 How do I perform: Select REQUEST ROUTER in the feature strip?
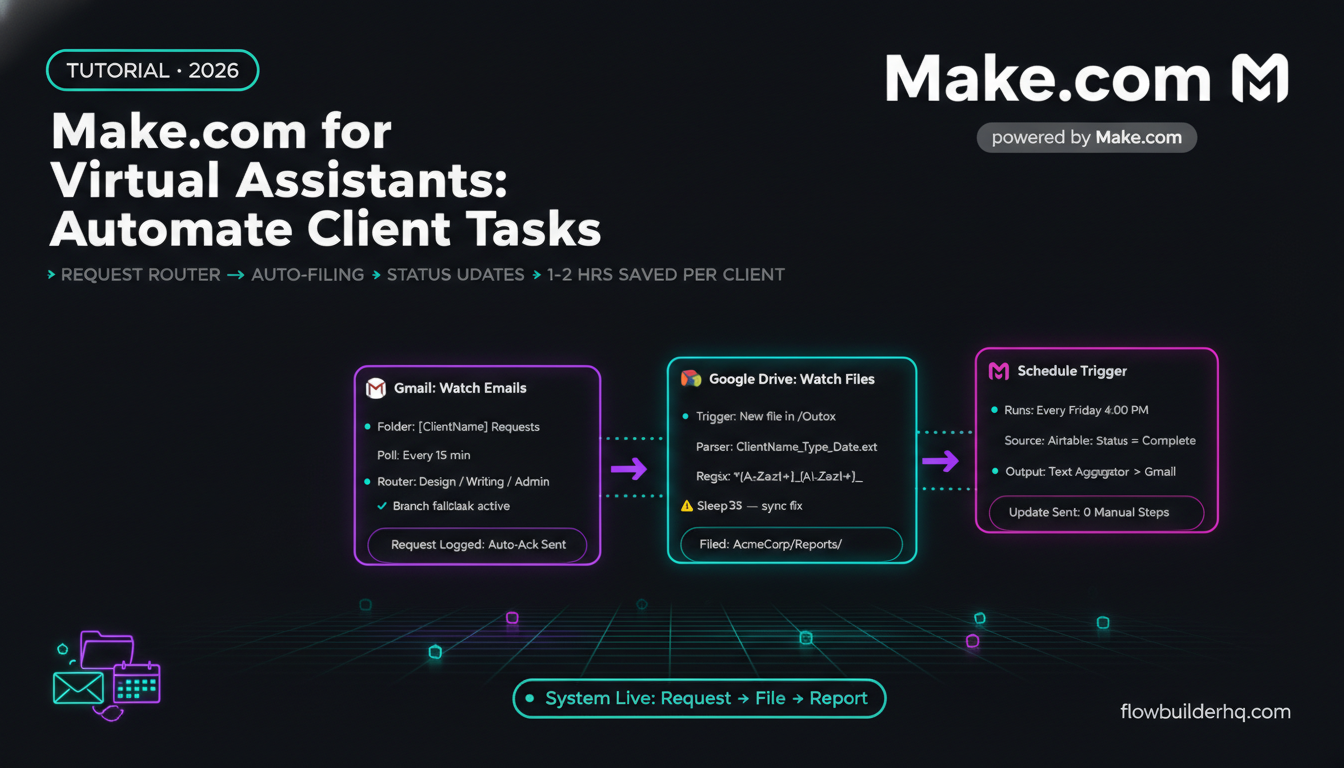141,274
